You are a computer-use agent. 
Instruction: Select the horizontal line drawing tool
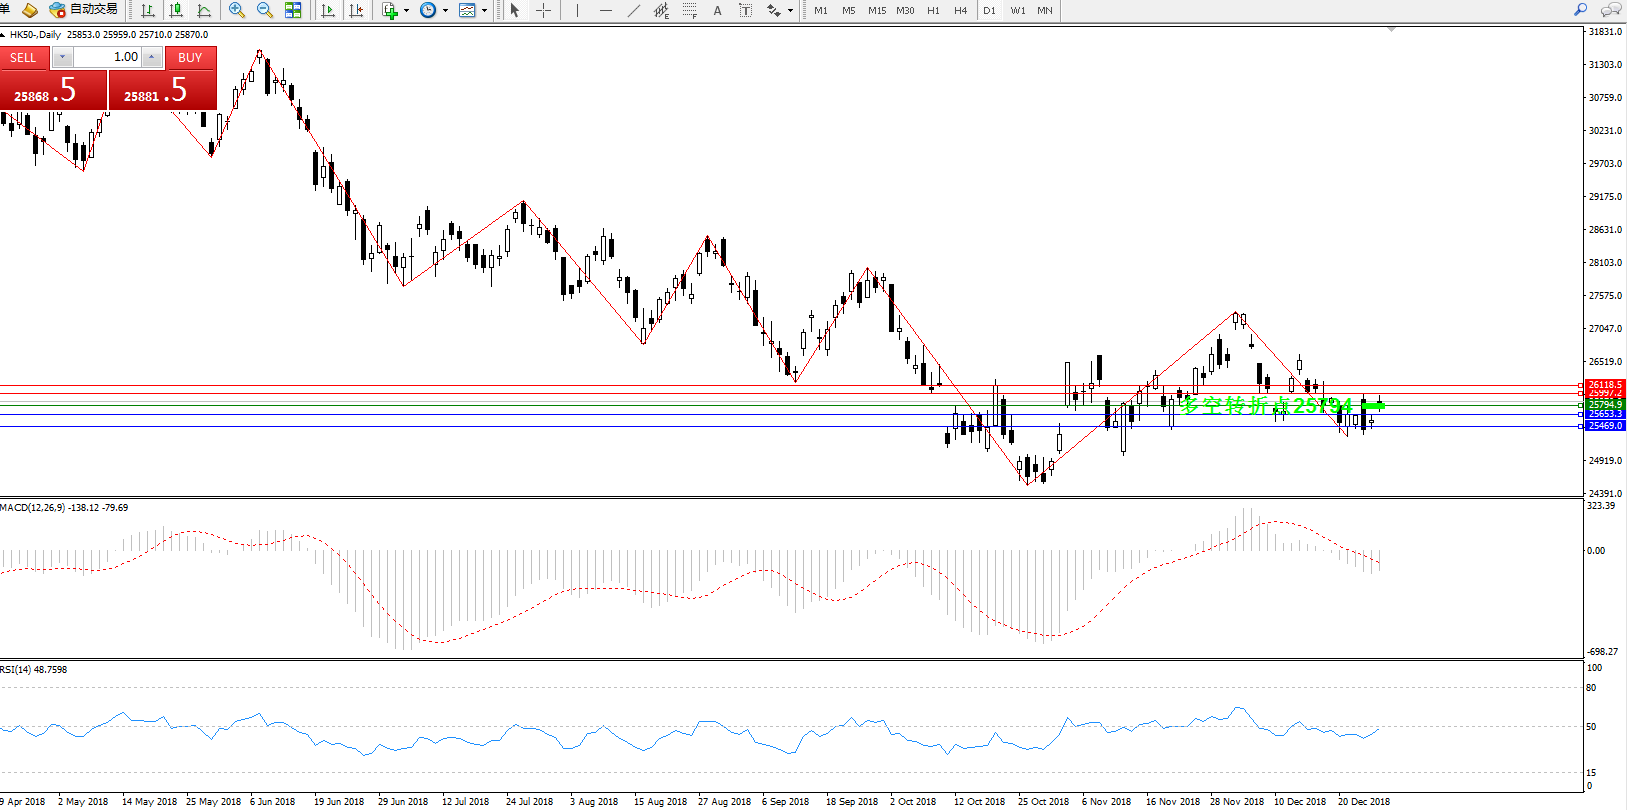tap(606, 10)
